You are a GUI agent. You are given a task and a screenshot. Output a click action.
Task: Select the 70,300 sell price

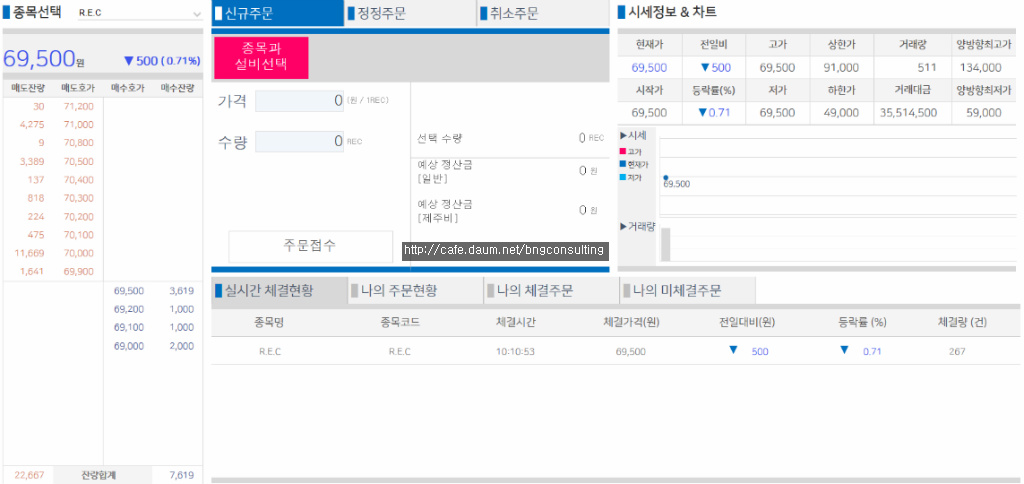point(78,198)
